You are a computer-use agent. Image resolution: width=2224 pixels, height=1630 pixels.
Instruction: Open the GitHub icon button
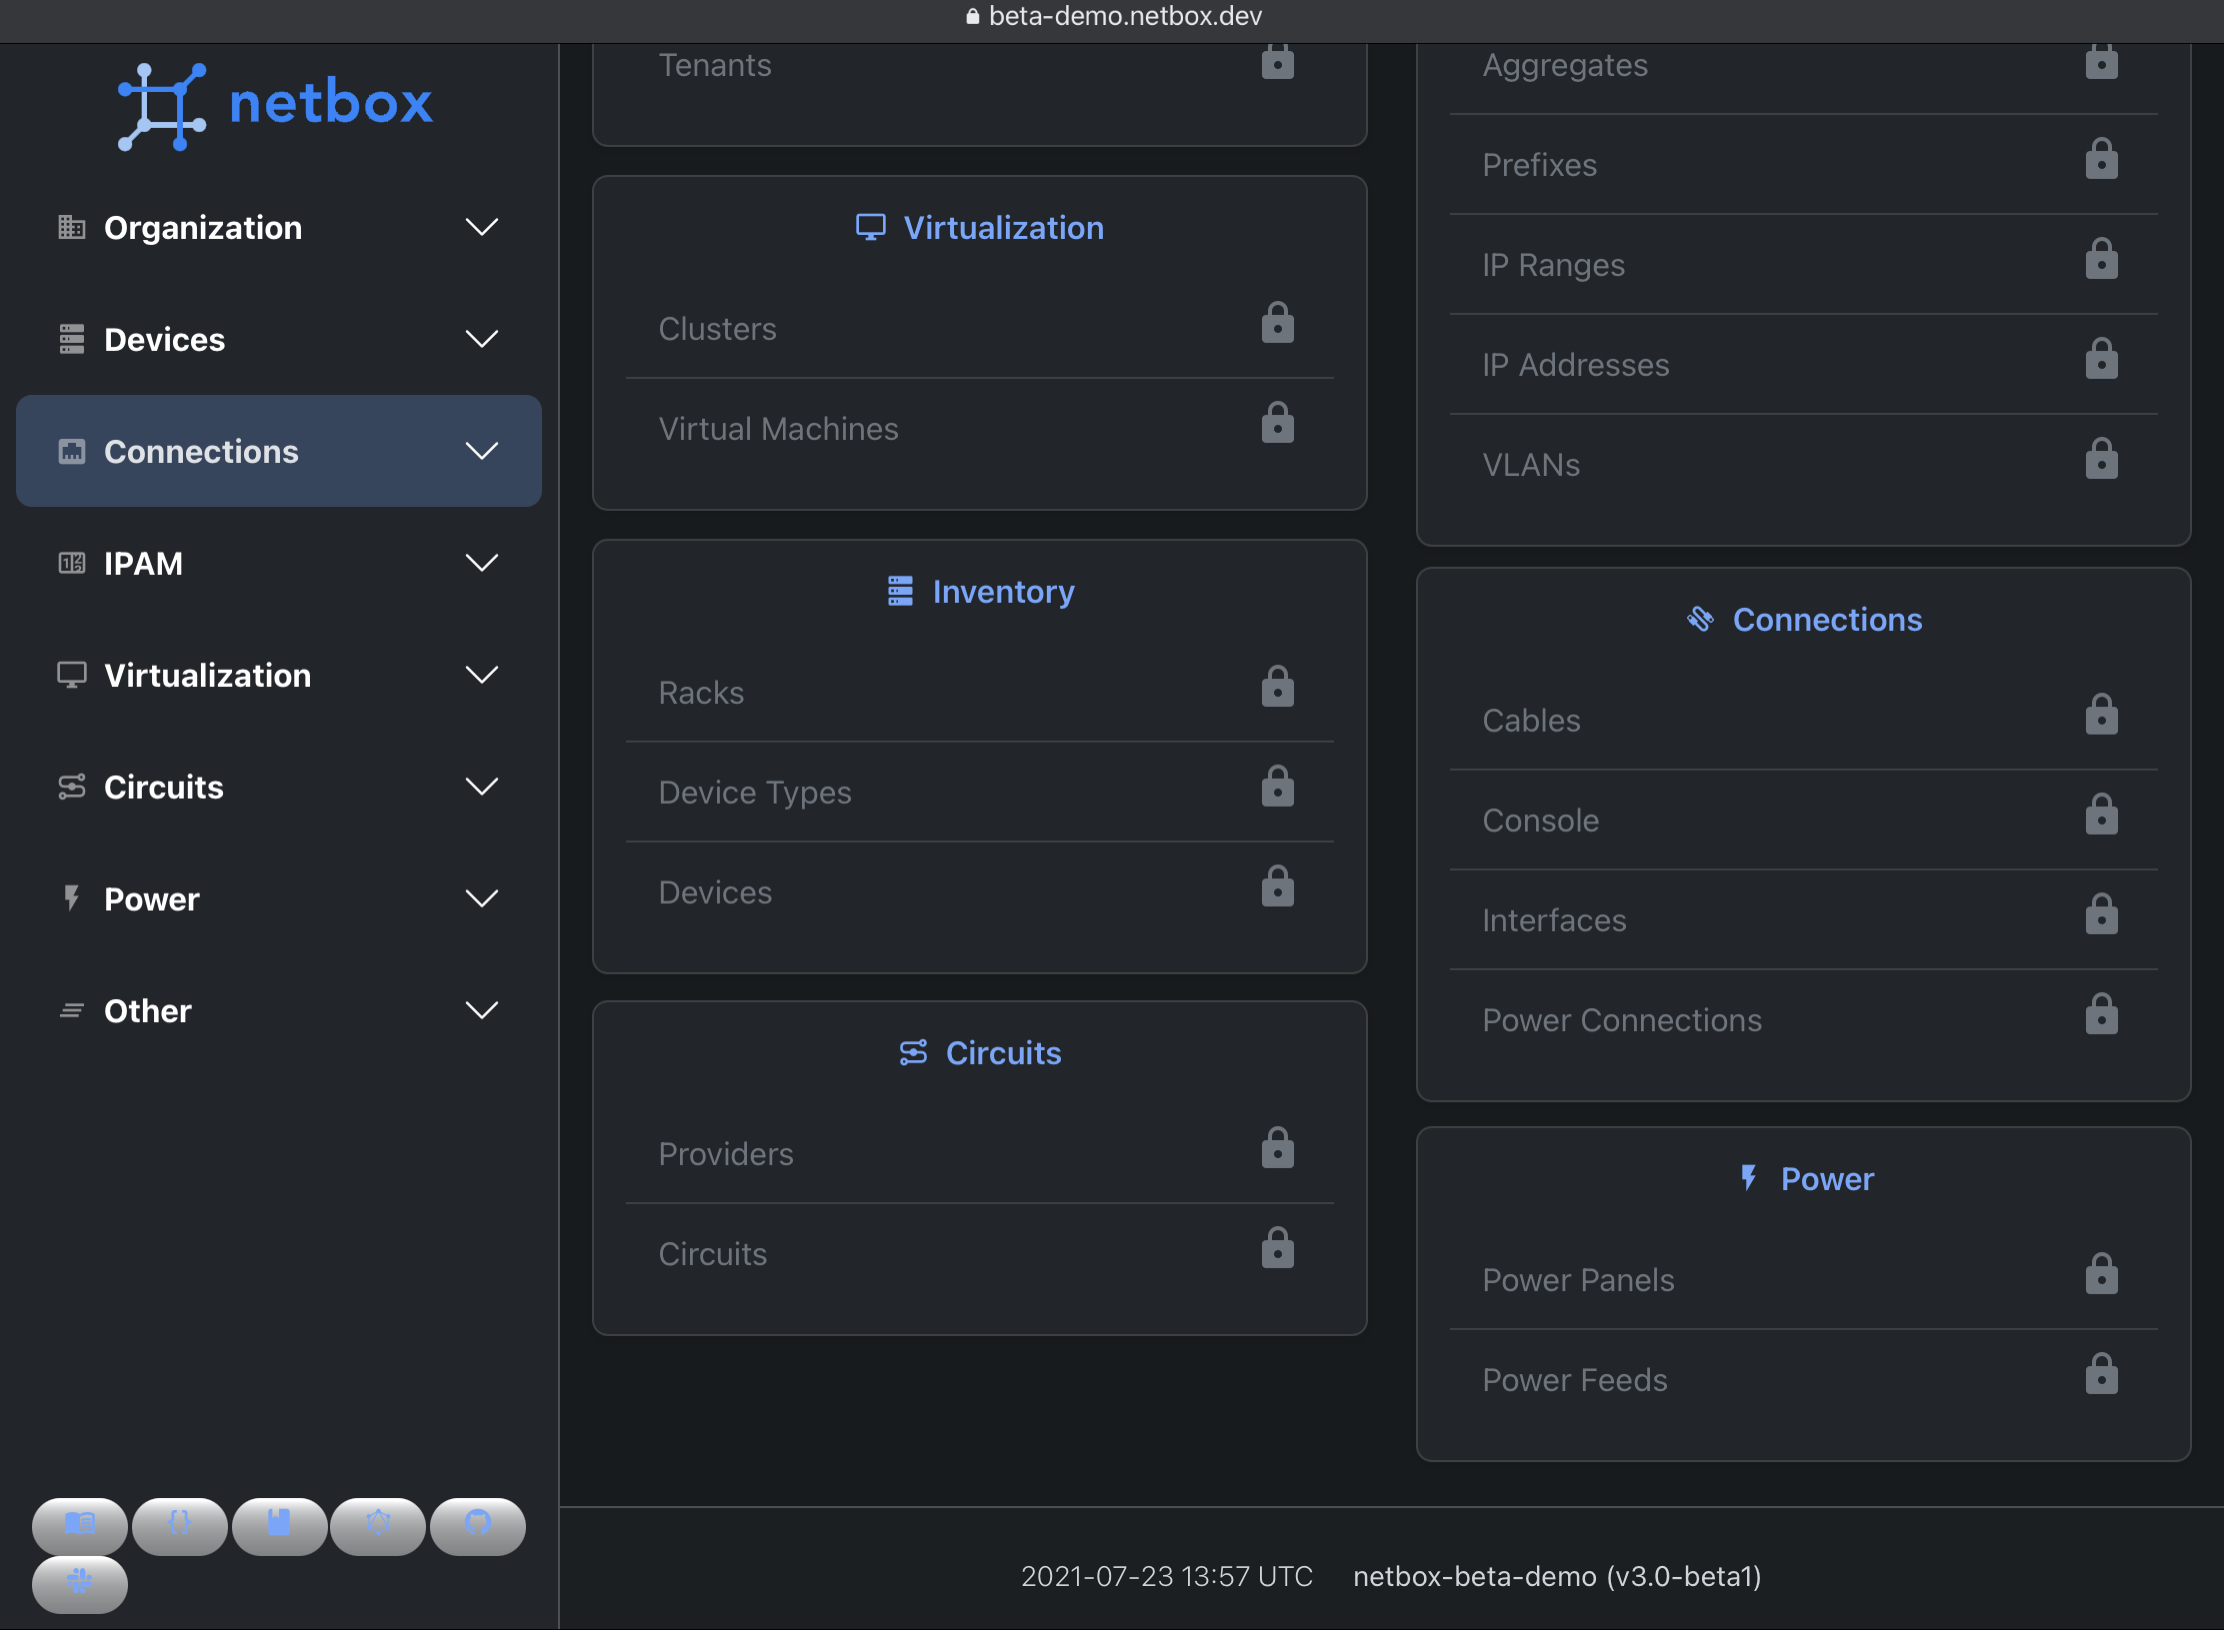[x=478, y=1525]
